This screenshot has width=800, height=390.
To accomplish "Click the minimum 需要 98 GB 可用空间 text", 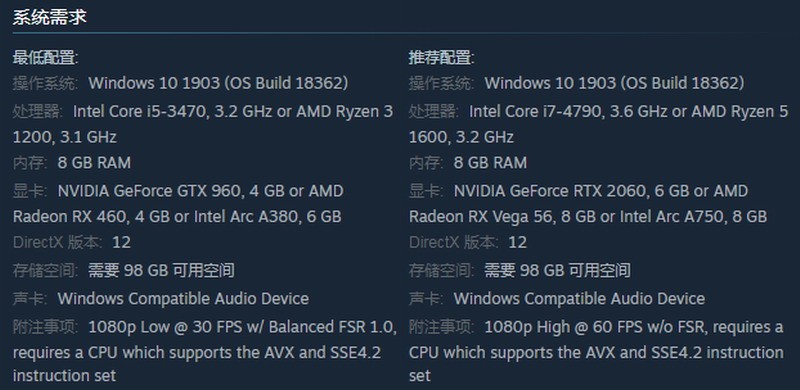I will click(x=161, y=270).
